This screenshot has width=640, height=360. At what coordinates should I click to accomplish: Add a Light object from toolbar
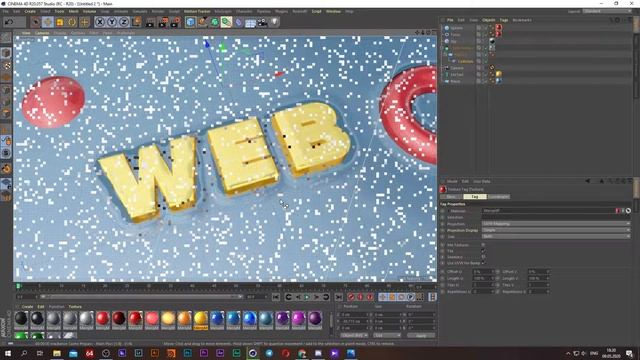[x=274, y=22]
